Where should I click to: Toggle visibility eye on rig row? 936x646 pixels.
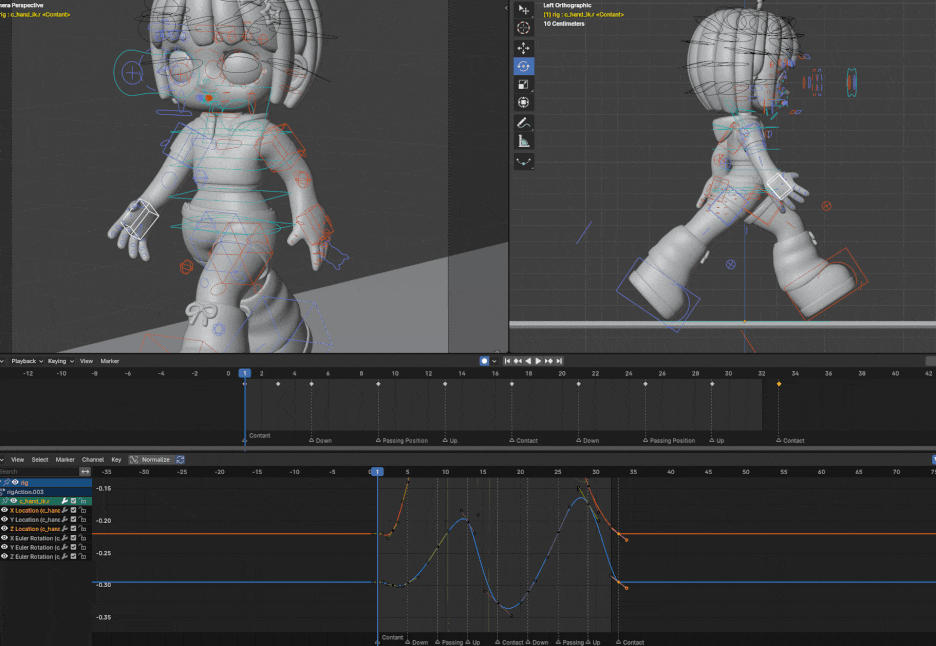pos(15,482)
